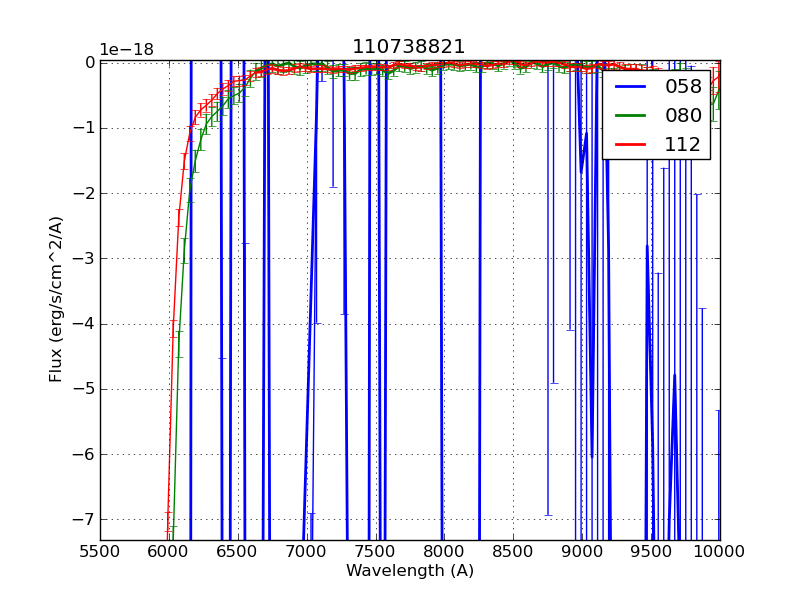This screenshot has height=600, width=800.
Task: Click the 9000 x-axis tick label
Action: (x=582, y=551)
